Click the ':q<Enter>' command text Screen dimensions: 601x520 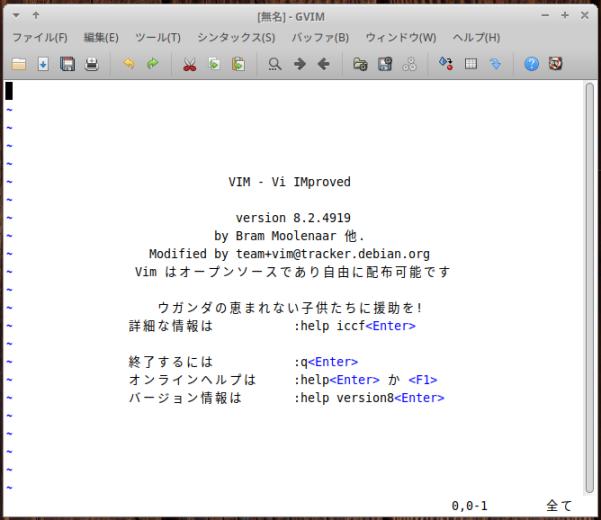(326, 362)
